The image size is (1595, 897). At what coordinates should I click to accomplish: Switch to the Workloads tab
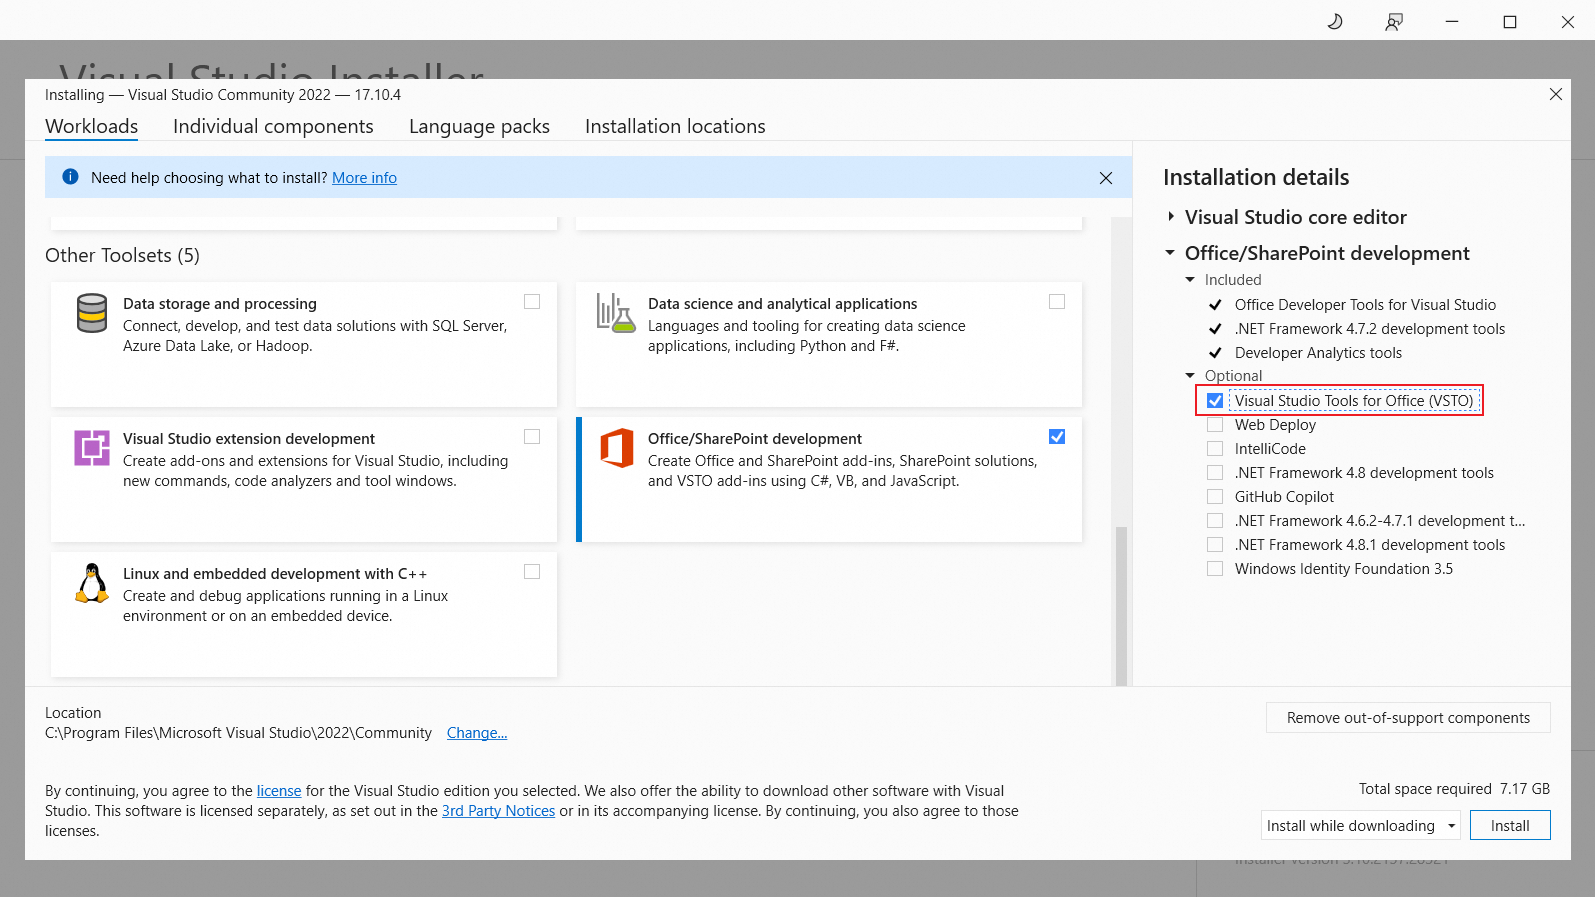(92, 127)
